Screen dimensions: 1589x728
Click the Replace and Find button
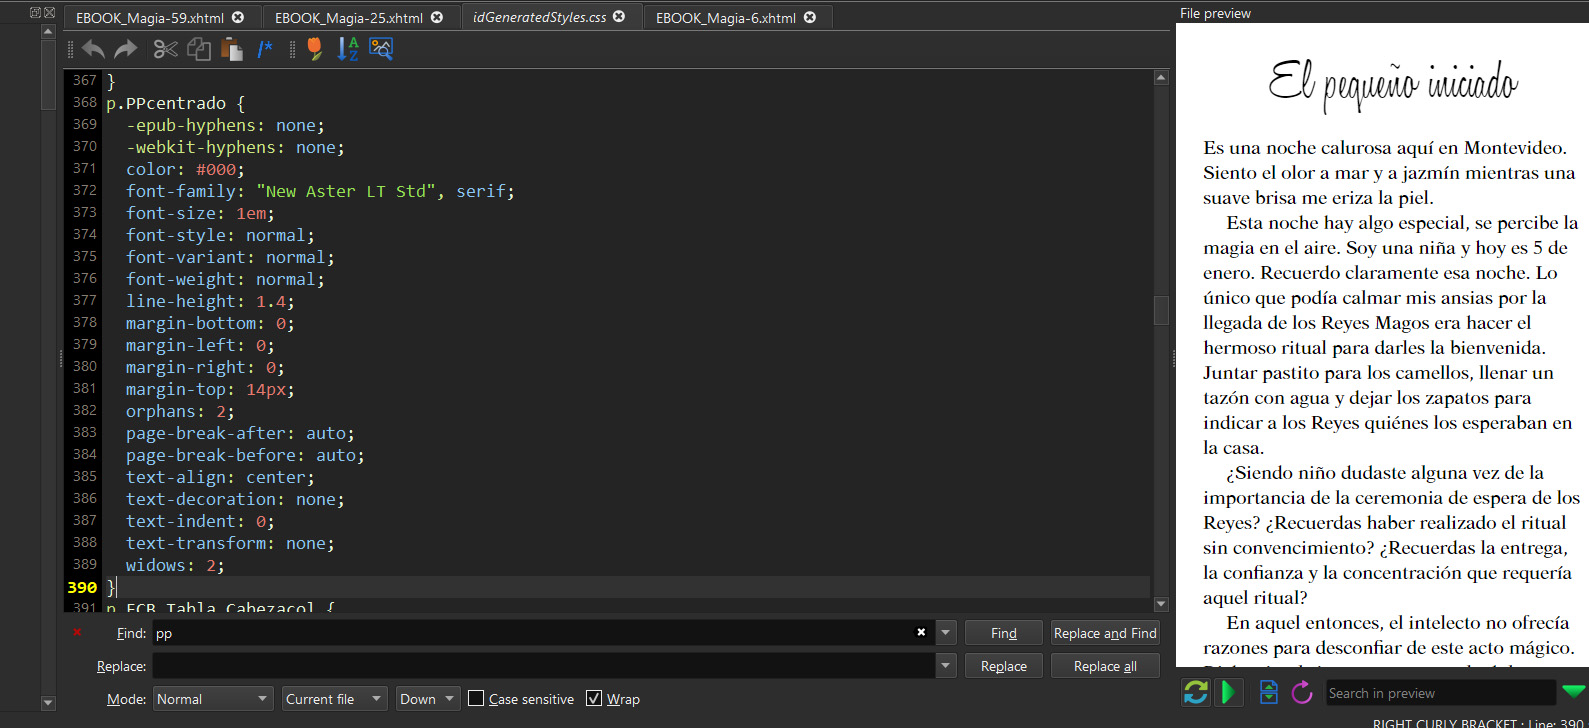tap(1105, 633)
